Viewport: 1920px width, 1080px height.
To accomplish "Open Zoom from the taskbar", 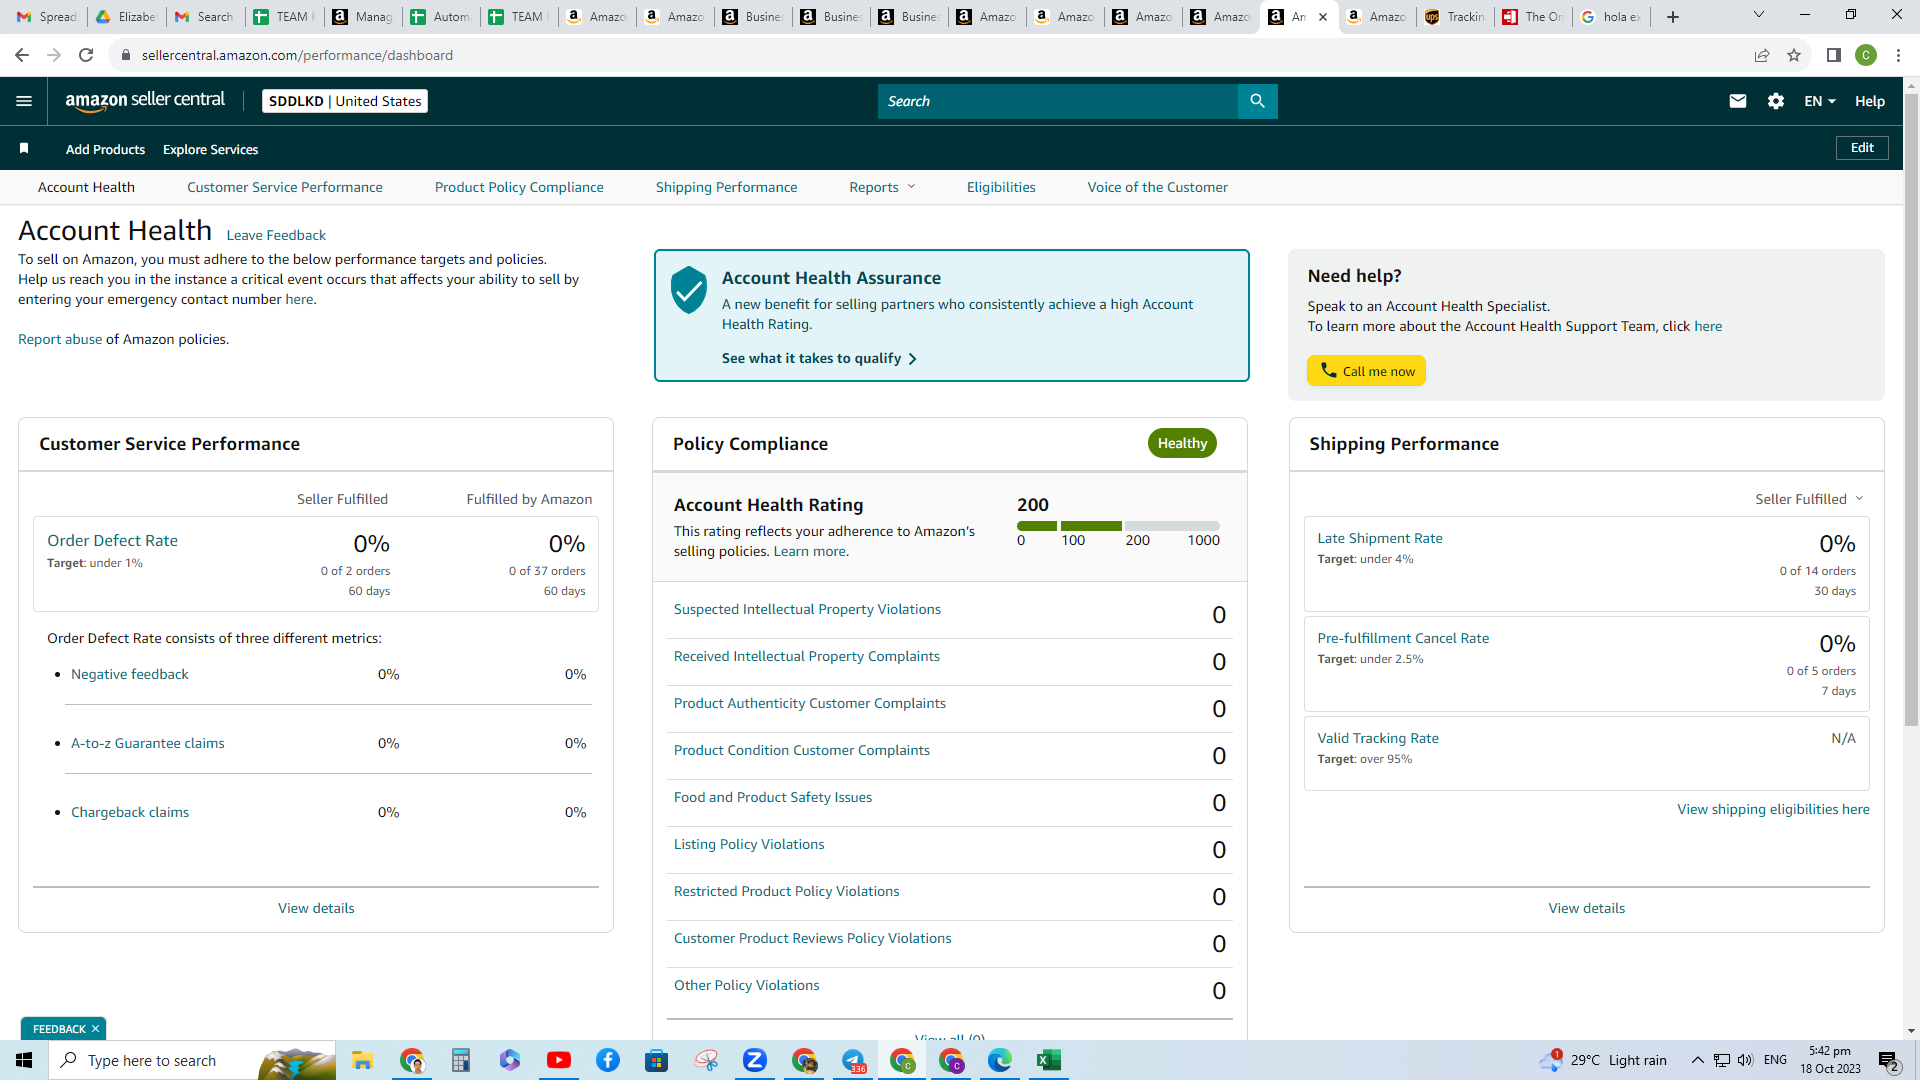I will pos(755,1060).
